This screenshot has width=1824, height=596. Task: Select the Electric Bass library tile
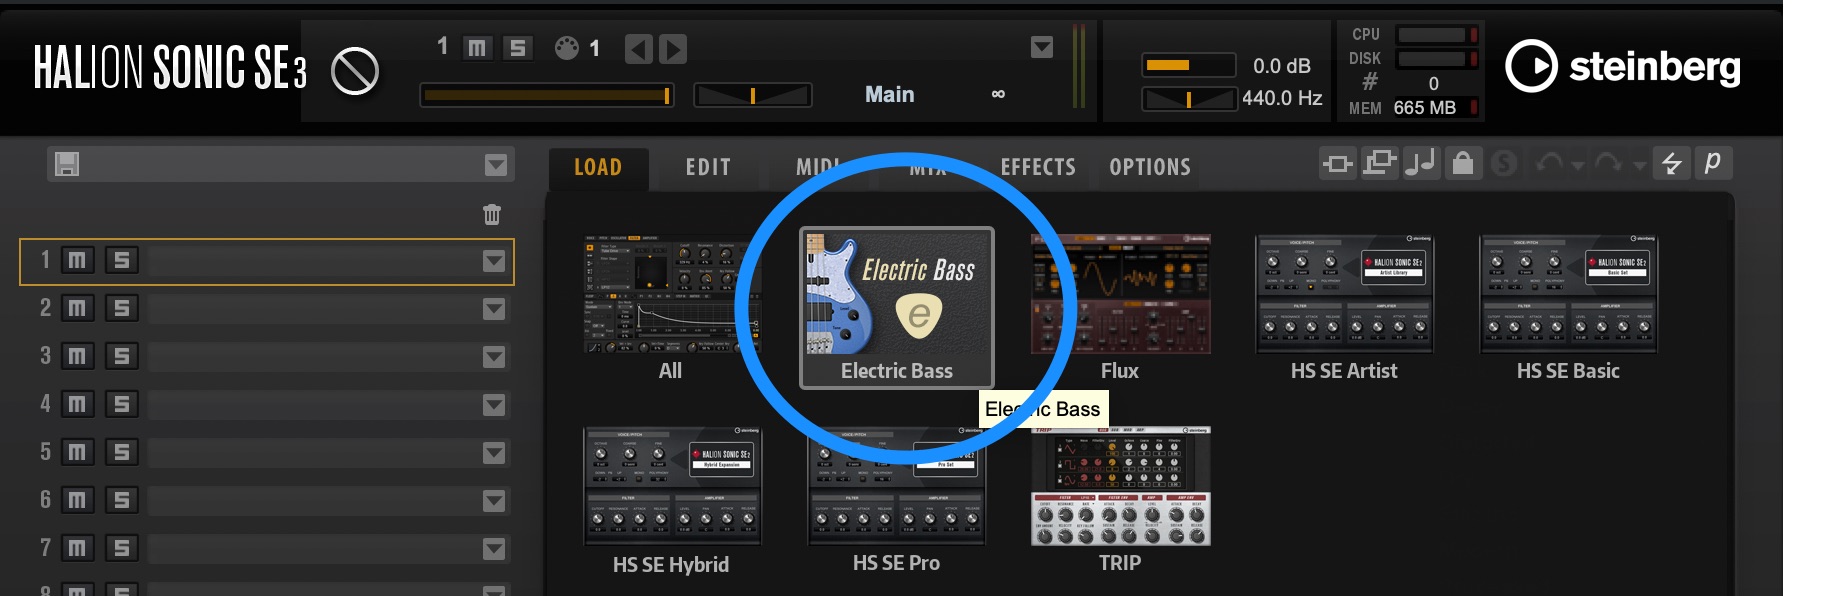coord(897,308)
